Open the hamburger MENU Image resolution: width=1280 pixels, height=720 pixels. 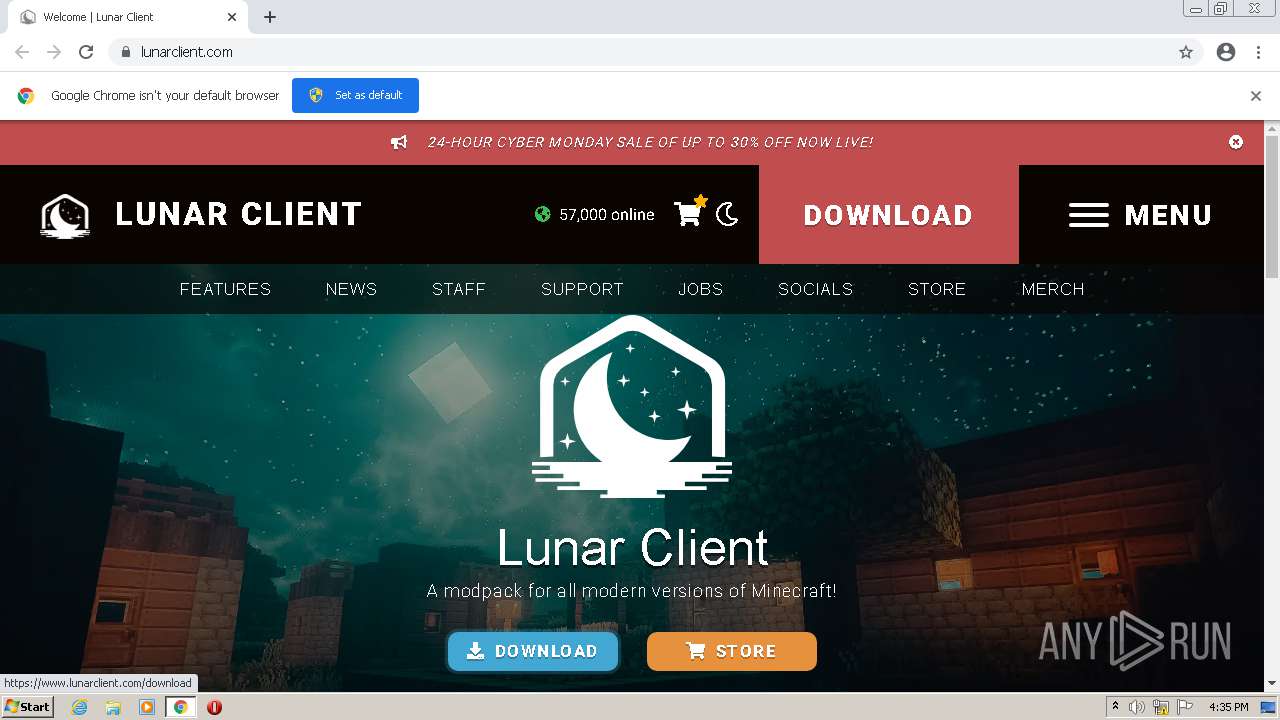(x=1140, y=215)
